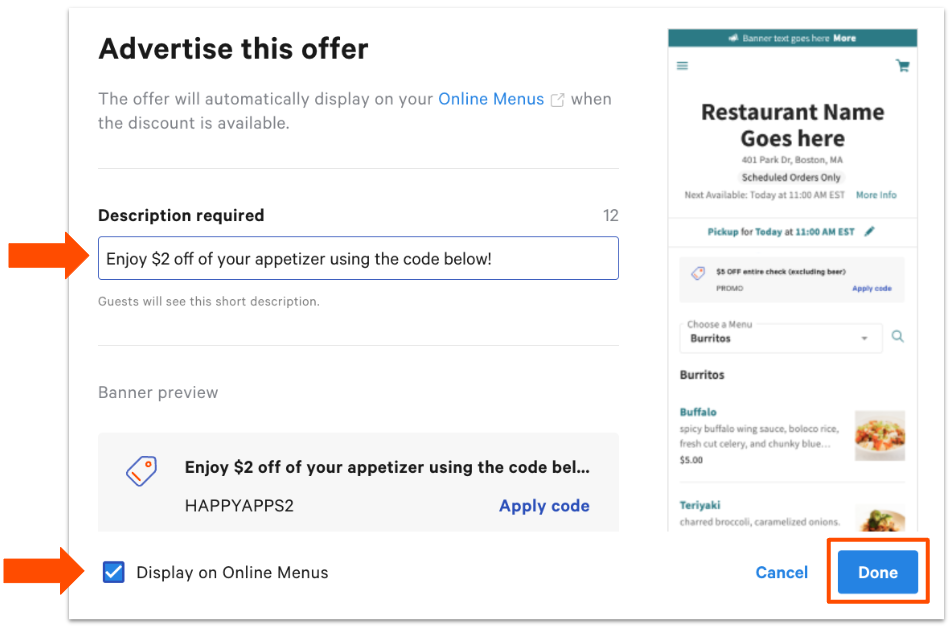Click the small tag icon in the mobile promo card
This screenshot has width=951, height=629.
pos(697,272)
